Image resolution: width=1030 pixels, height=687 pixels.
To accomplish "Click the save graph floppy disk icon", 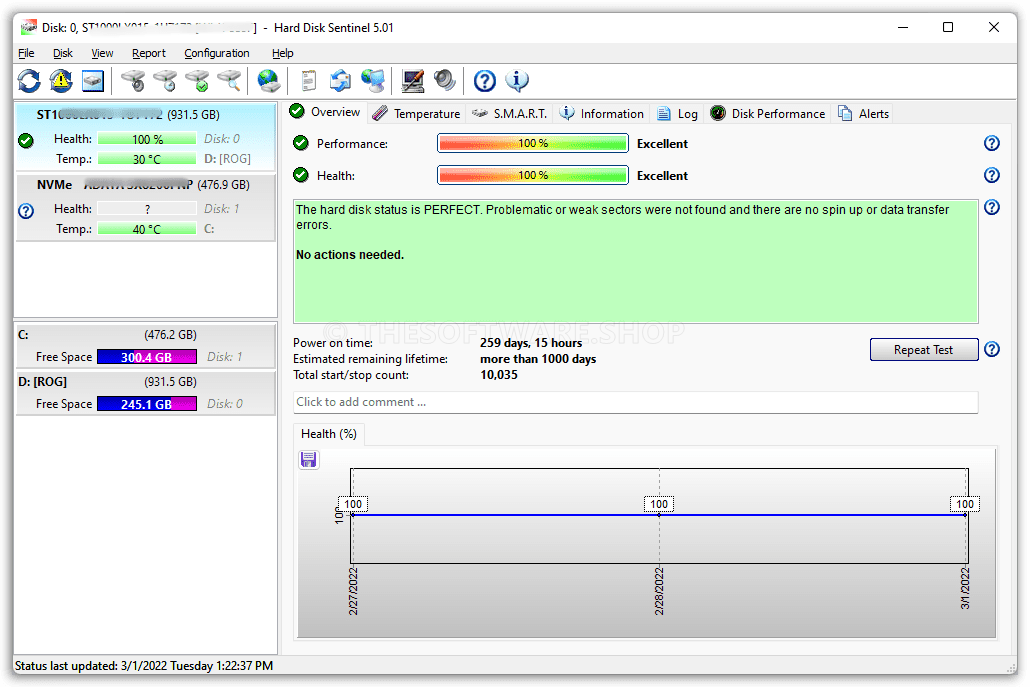I will [x=309, y=459].
